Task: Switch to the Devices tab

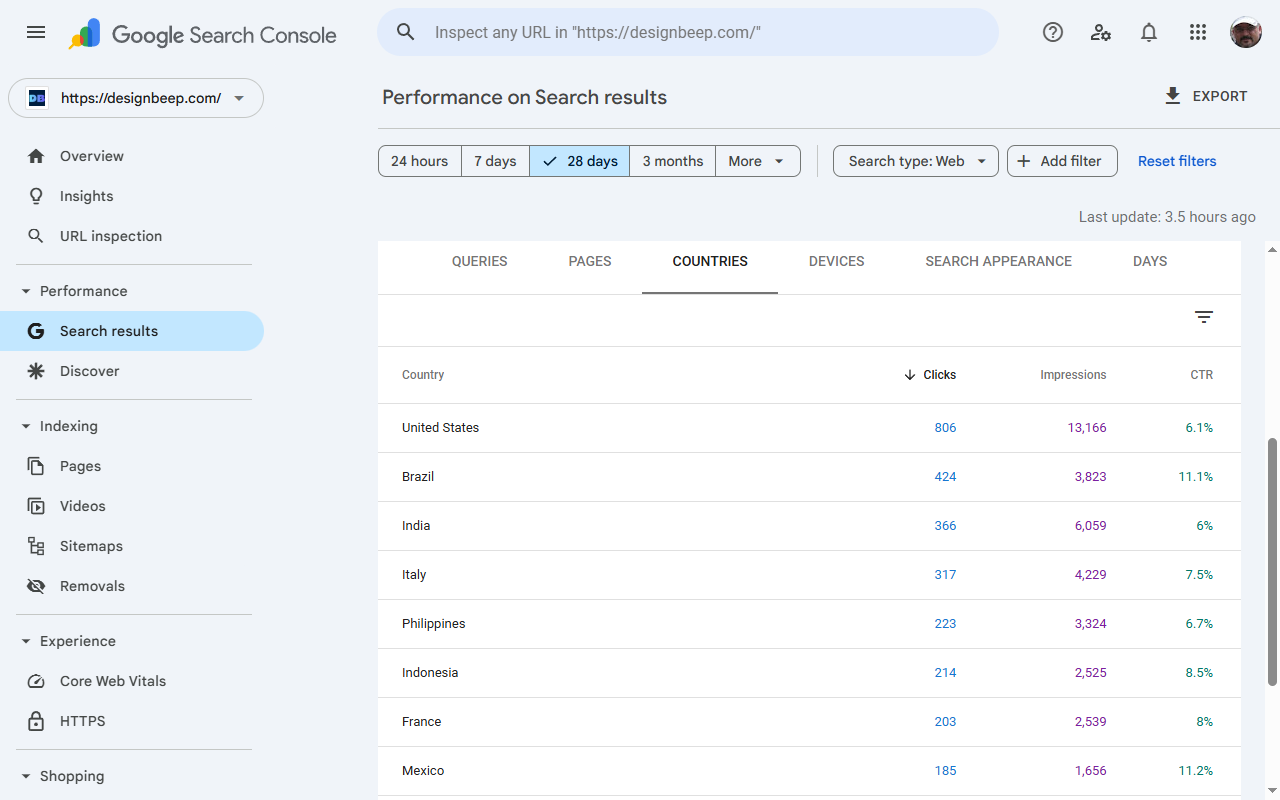Action: pyautogui.click(x=836, y=261)
